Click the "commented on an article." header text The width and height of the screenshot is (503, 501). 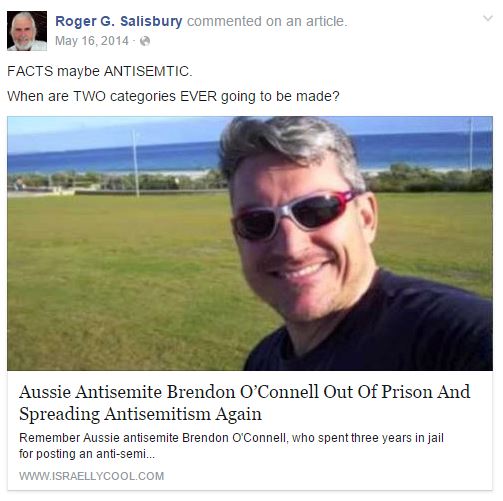[x=267, y=21]
